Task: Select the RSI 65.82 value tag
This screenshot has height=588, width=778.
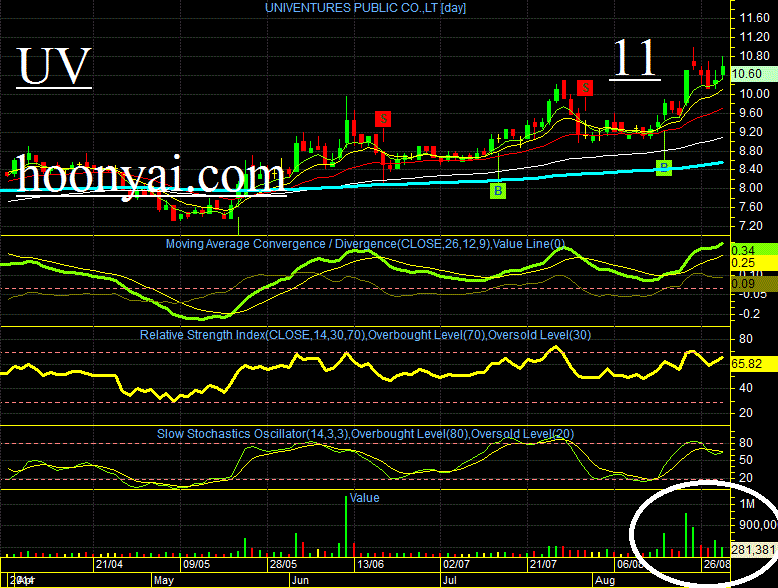Action: point(754,364)
